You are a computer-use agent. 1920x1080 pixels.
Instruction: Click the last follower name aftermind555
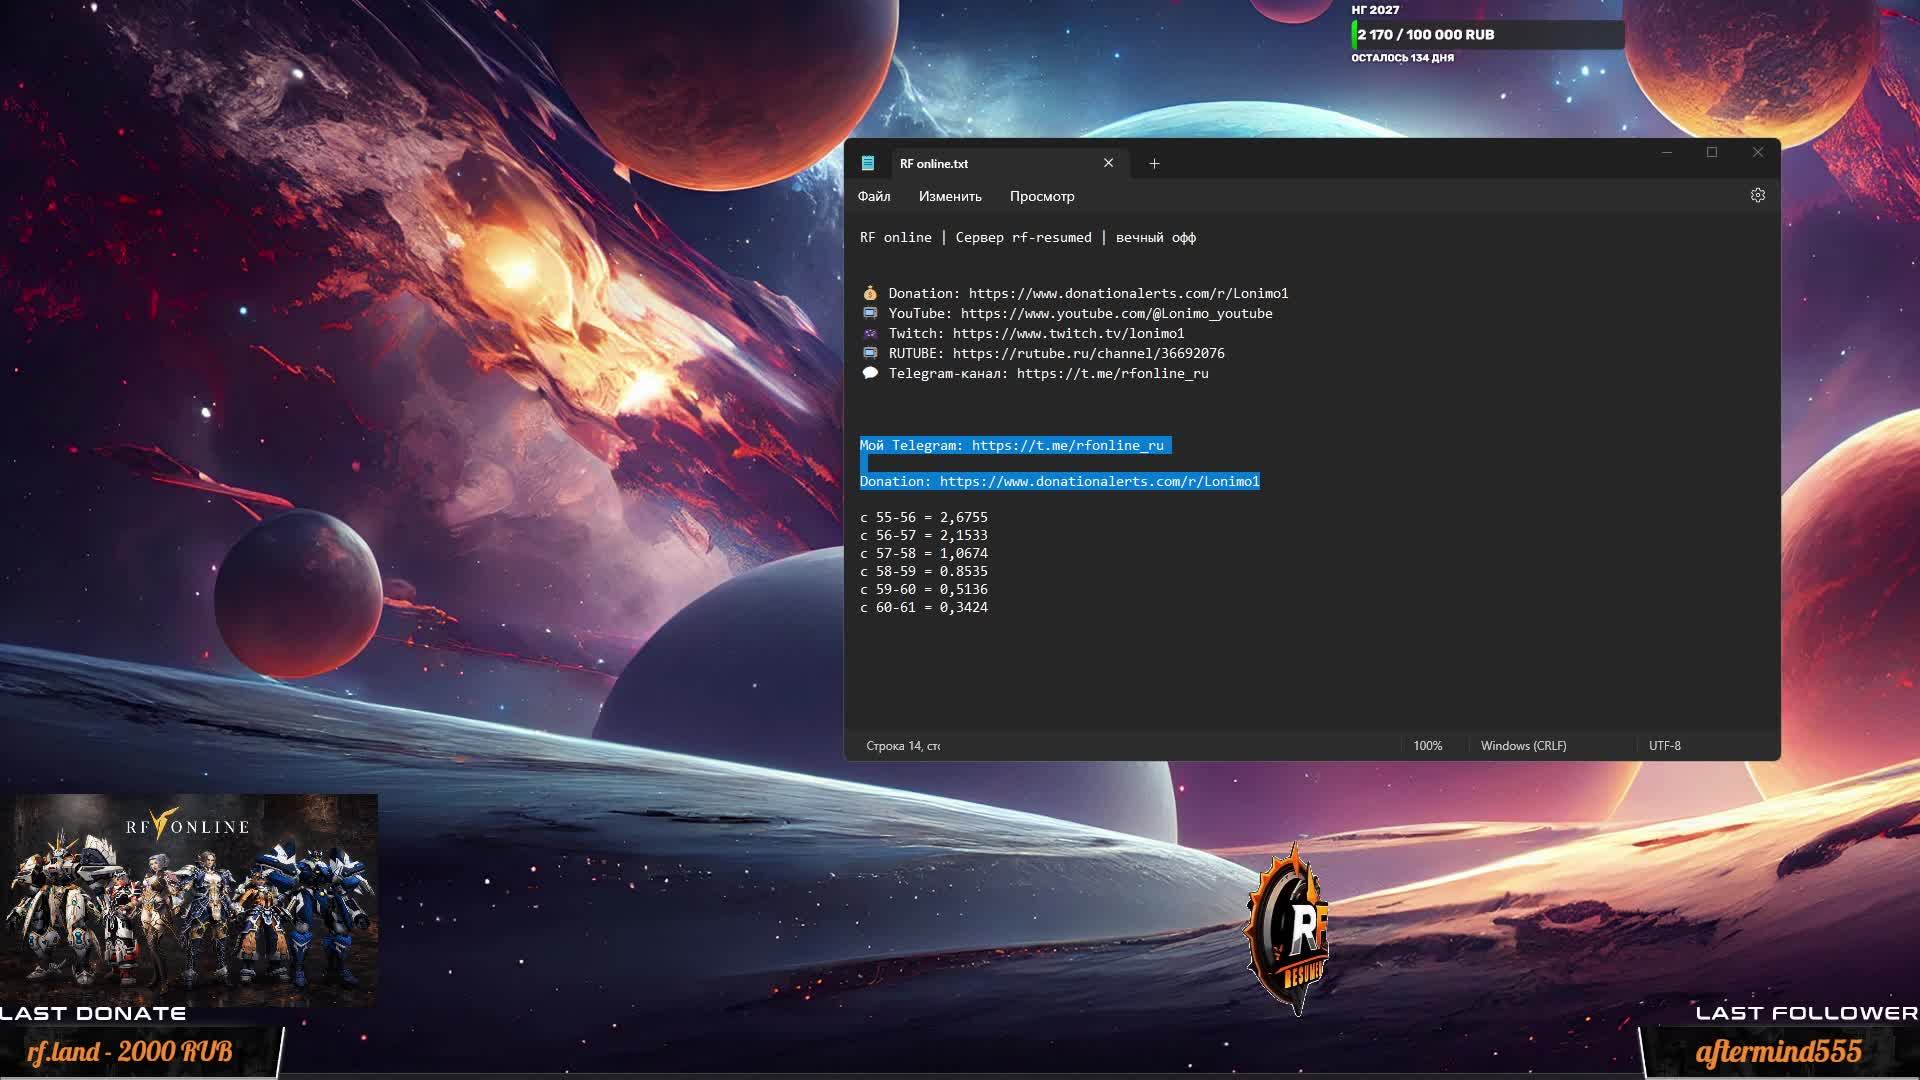(x=1778, y=1052)
